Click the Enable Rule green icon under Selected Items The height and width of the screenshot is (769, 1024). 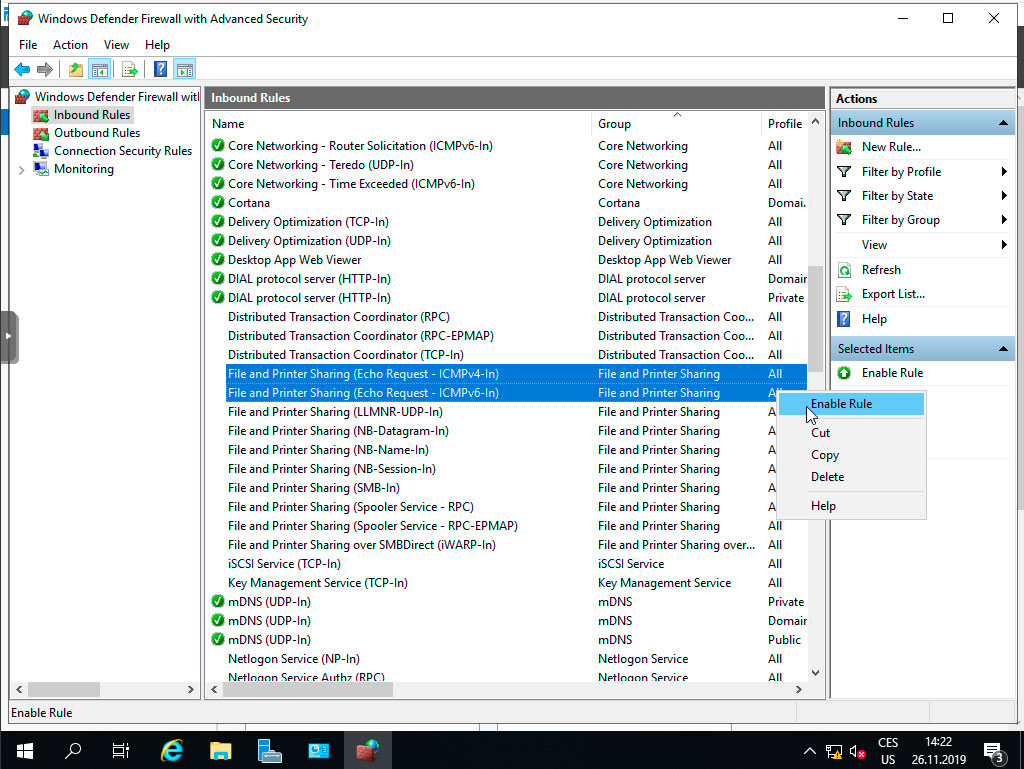(x=843, y=372)
